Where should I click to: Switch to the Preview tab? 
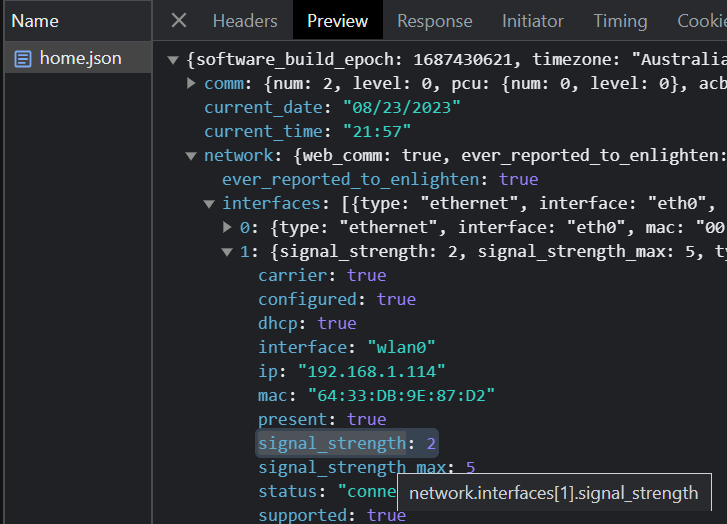click(337, 20)
